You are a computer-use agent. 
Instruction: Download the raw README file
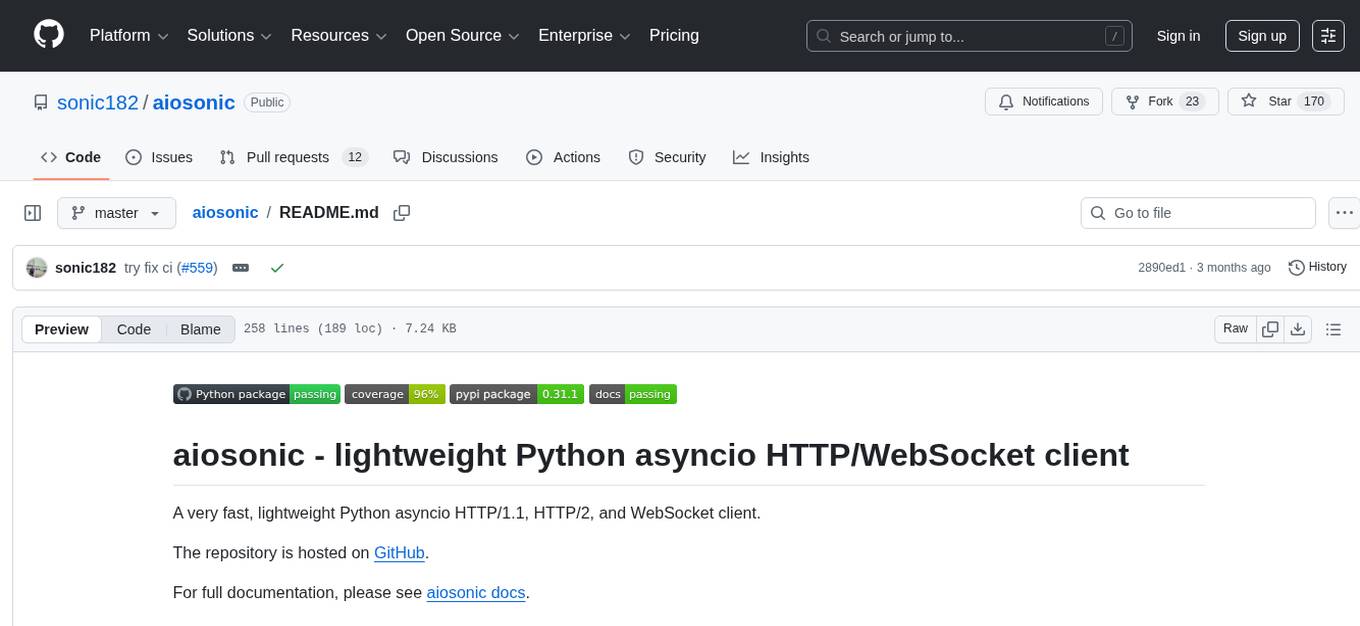tap(1298, 329)
